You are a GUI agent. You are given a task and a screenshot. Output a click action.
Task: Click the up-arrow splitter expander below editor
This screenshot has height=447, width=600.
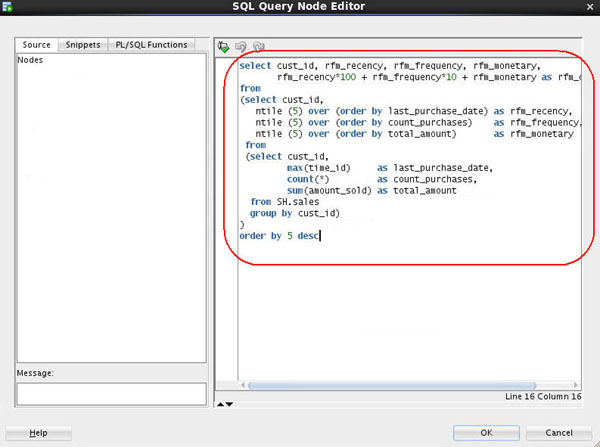(x=221, y=404)
